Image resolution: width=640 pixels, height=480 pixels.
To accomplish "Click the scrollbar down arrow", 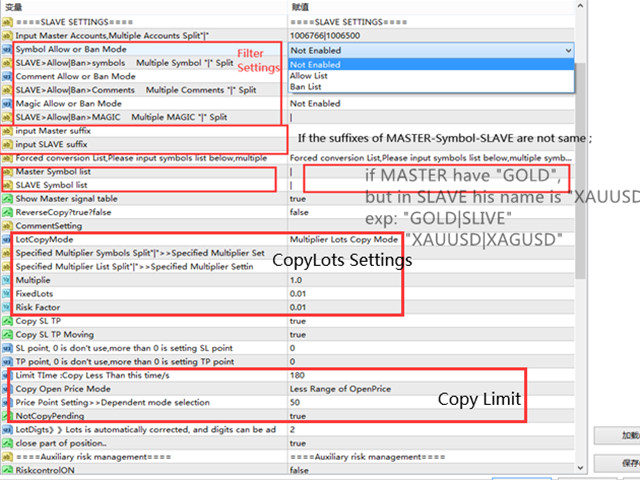I will [x=580, y=468].
